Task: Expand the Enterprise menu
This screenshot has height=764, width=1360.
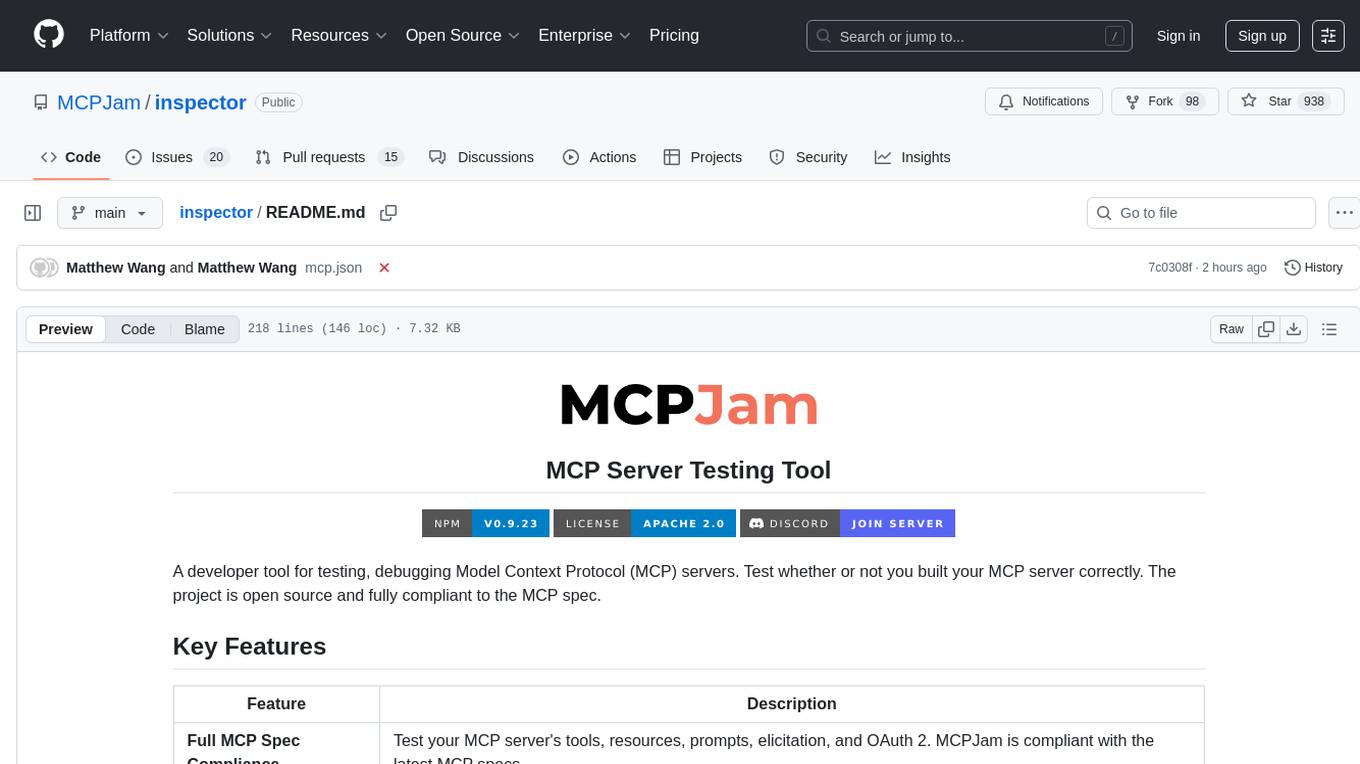Action: point(584,35)
